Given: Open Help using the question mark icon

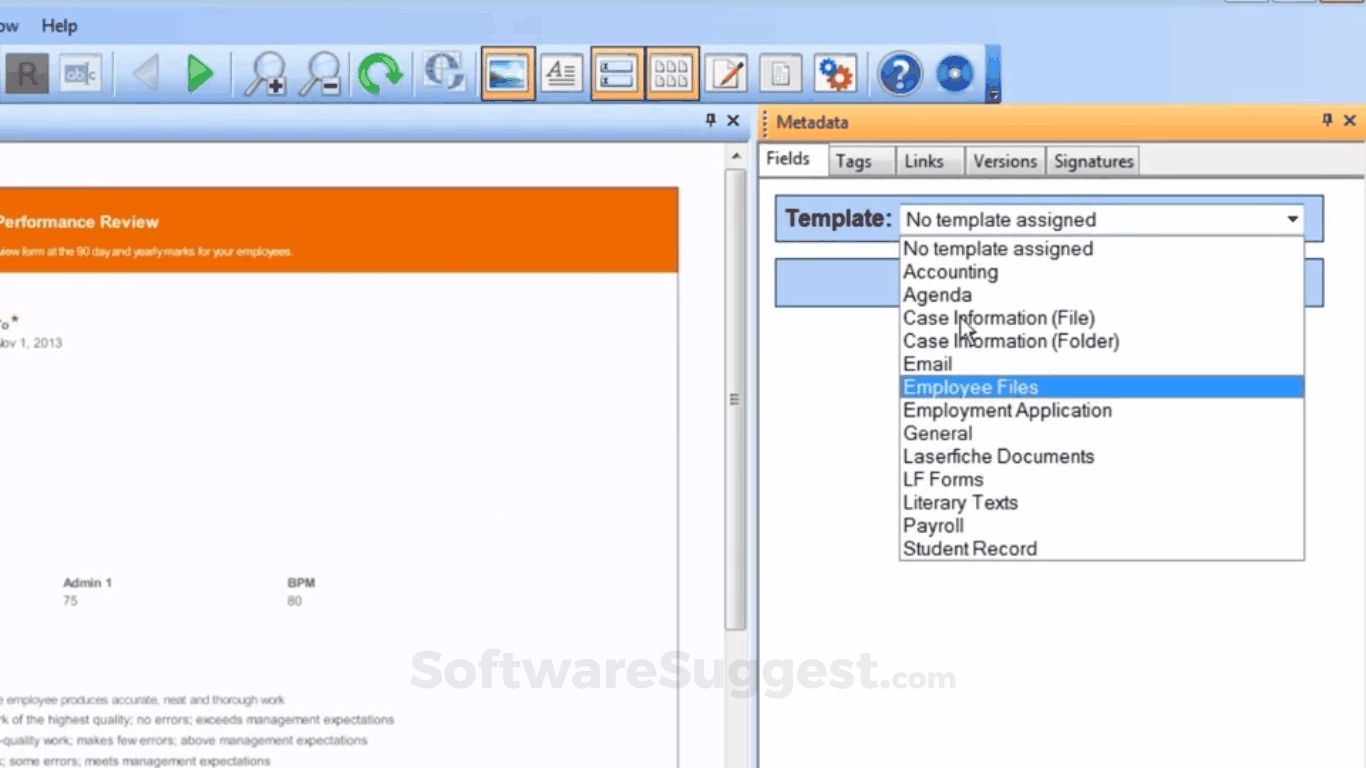Looking at the screenshot, I should [899, 73].
